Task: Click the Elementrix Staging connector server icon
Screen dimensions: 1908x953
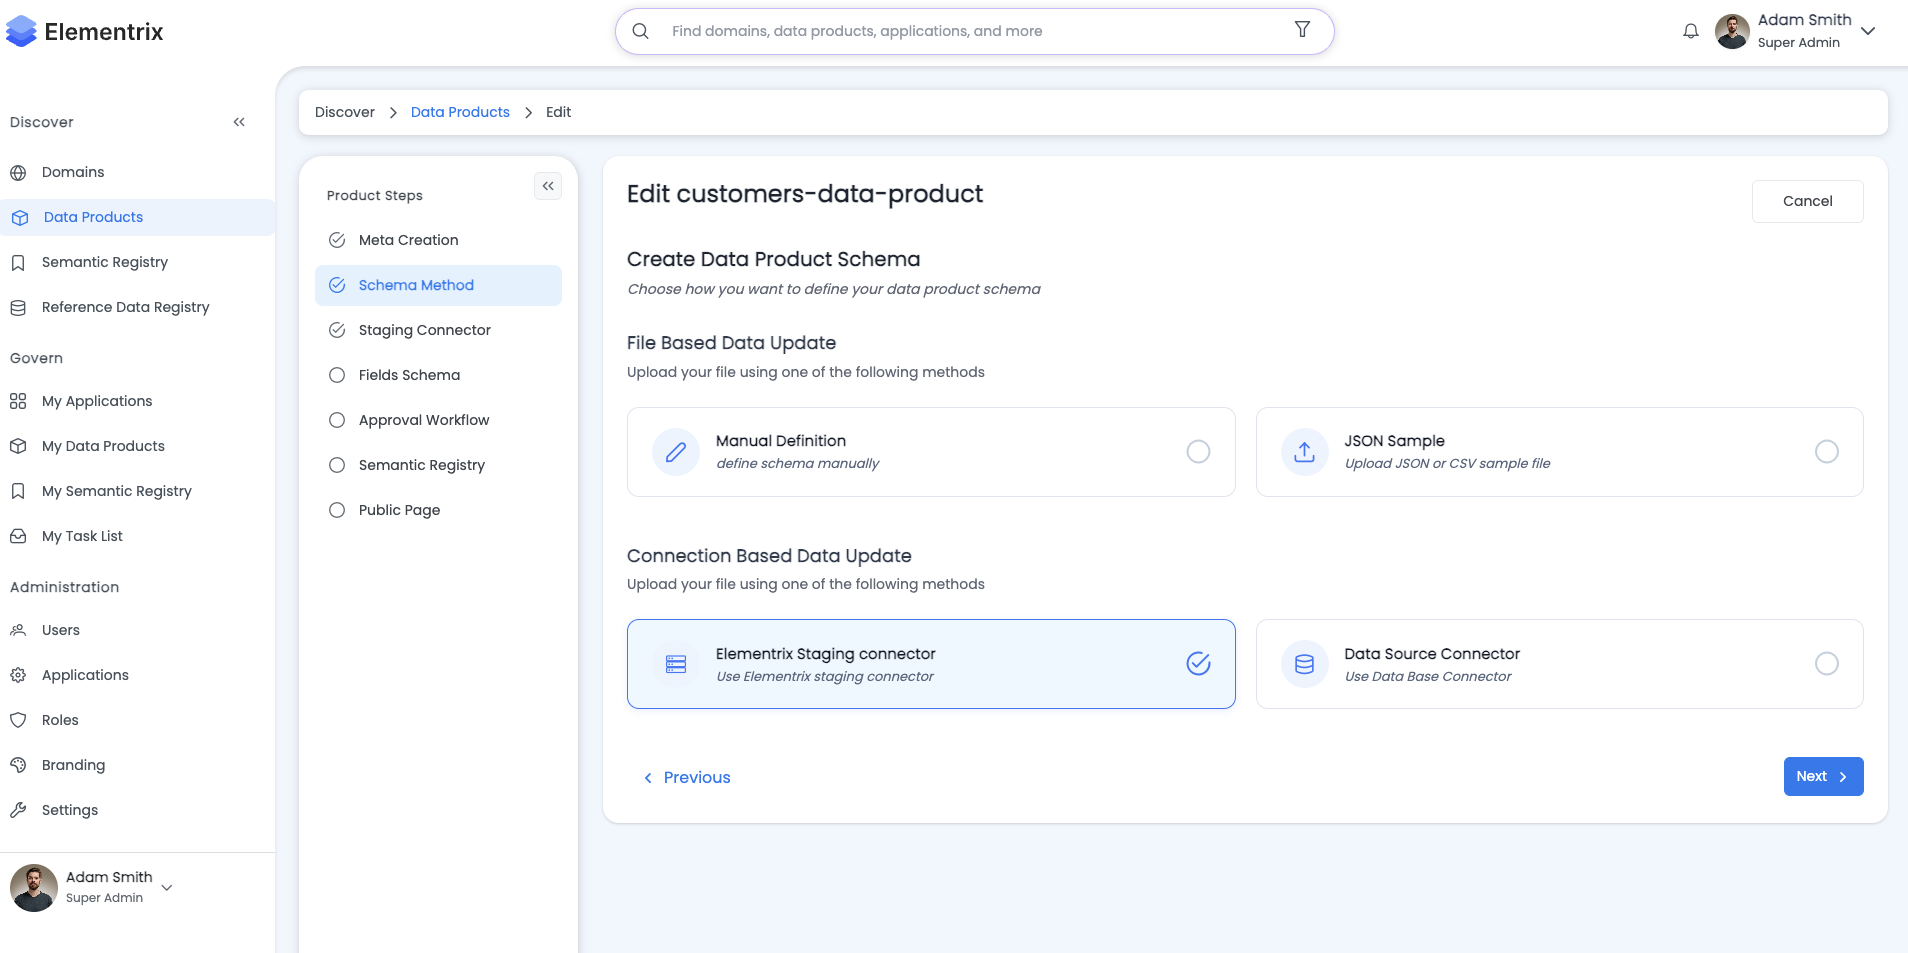Action: point(676,664)
